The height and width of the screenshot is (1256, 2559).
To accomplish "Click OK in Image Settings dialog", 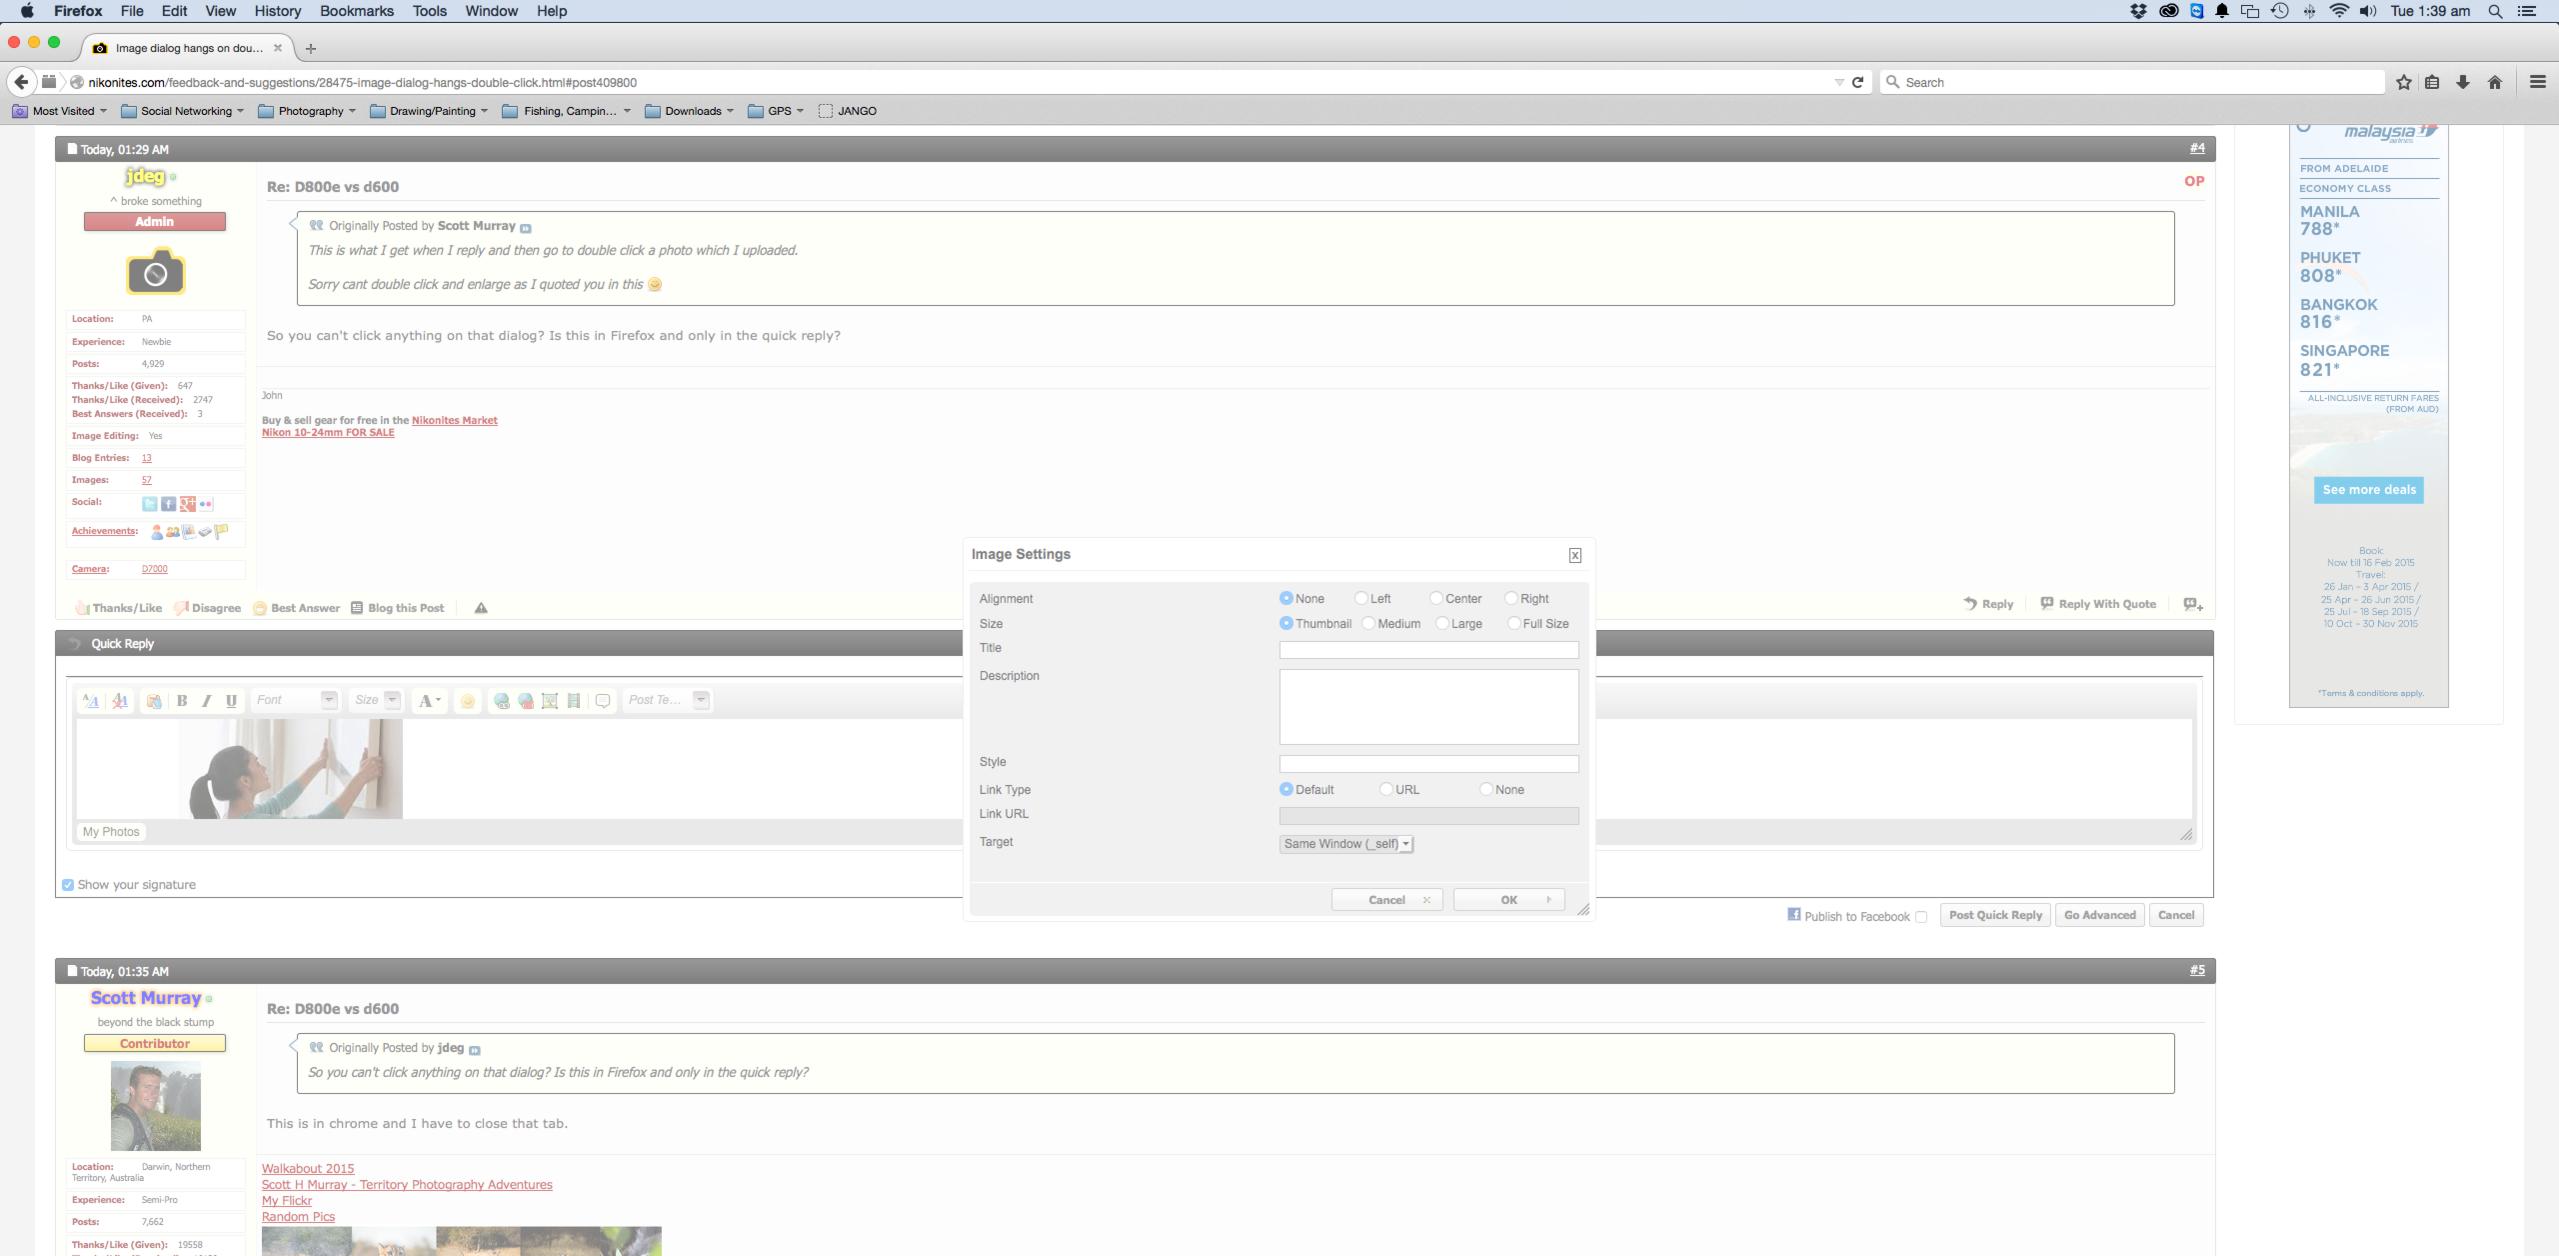I will pos(1508,900).
